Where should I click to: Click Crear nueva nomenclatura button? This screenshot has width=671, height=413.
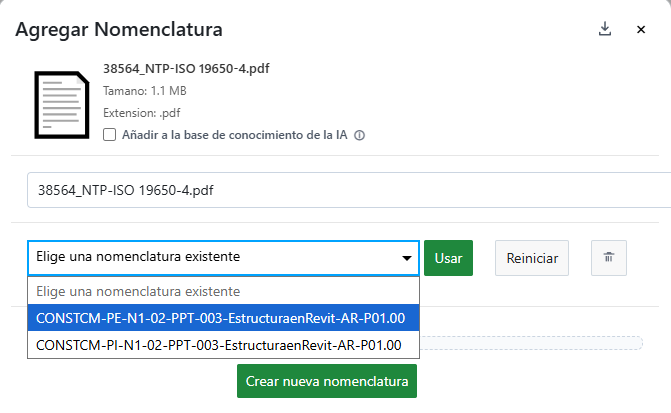(x=327, y=382)
